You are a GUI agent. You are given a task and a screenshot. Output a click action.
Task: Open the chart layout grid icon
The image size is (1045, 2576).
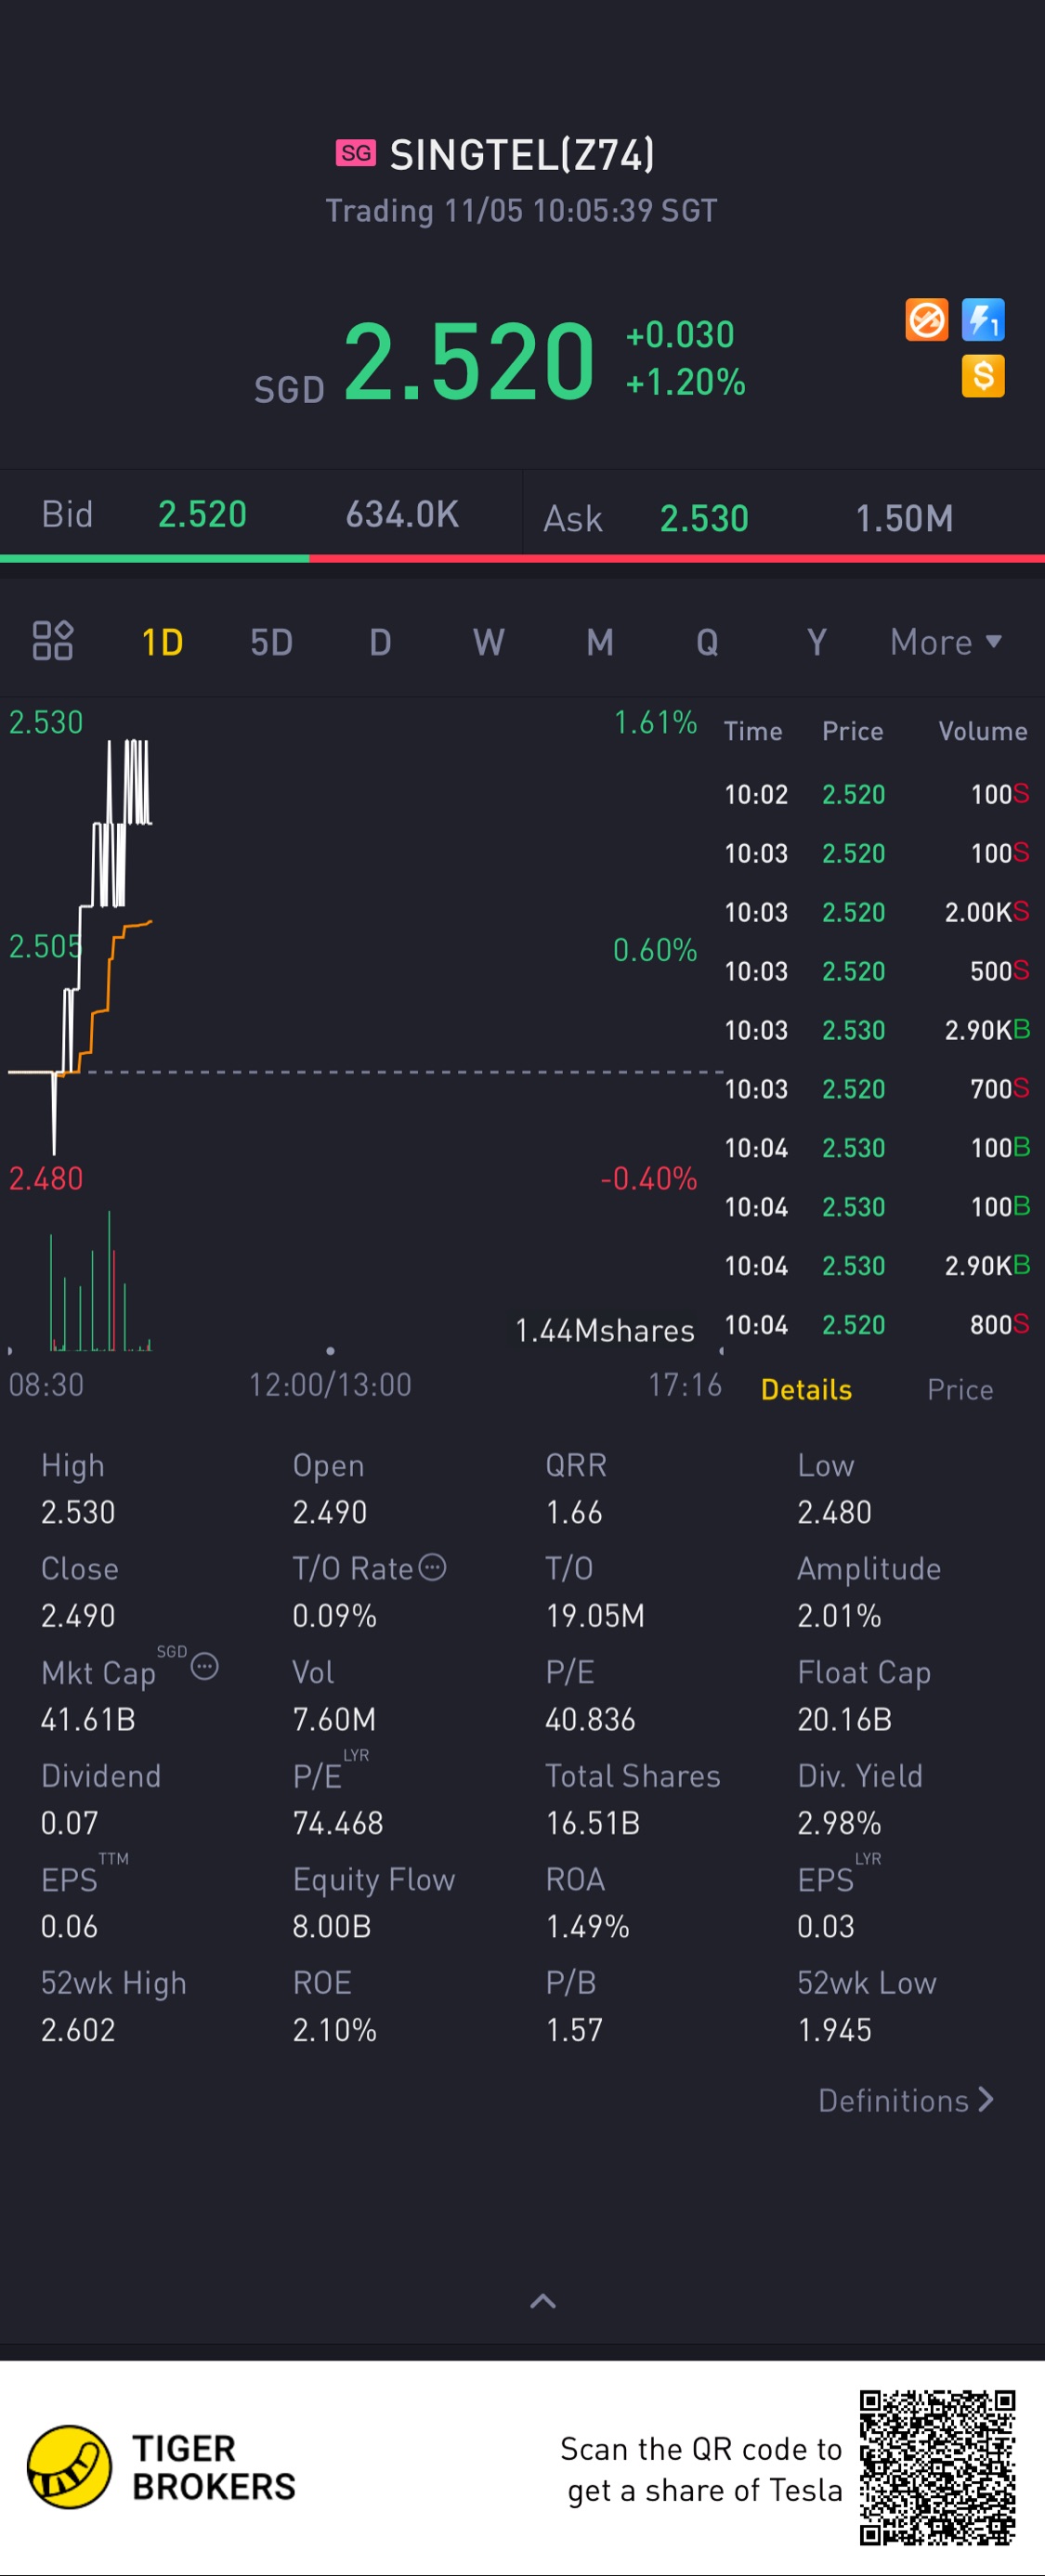coord(53,641)
